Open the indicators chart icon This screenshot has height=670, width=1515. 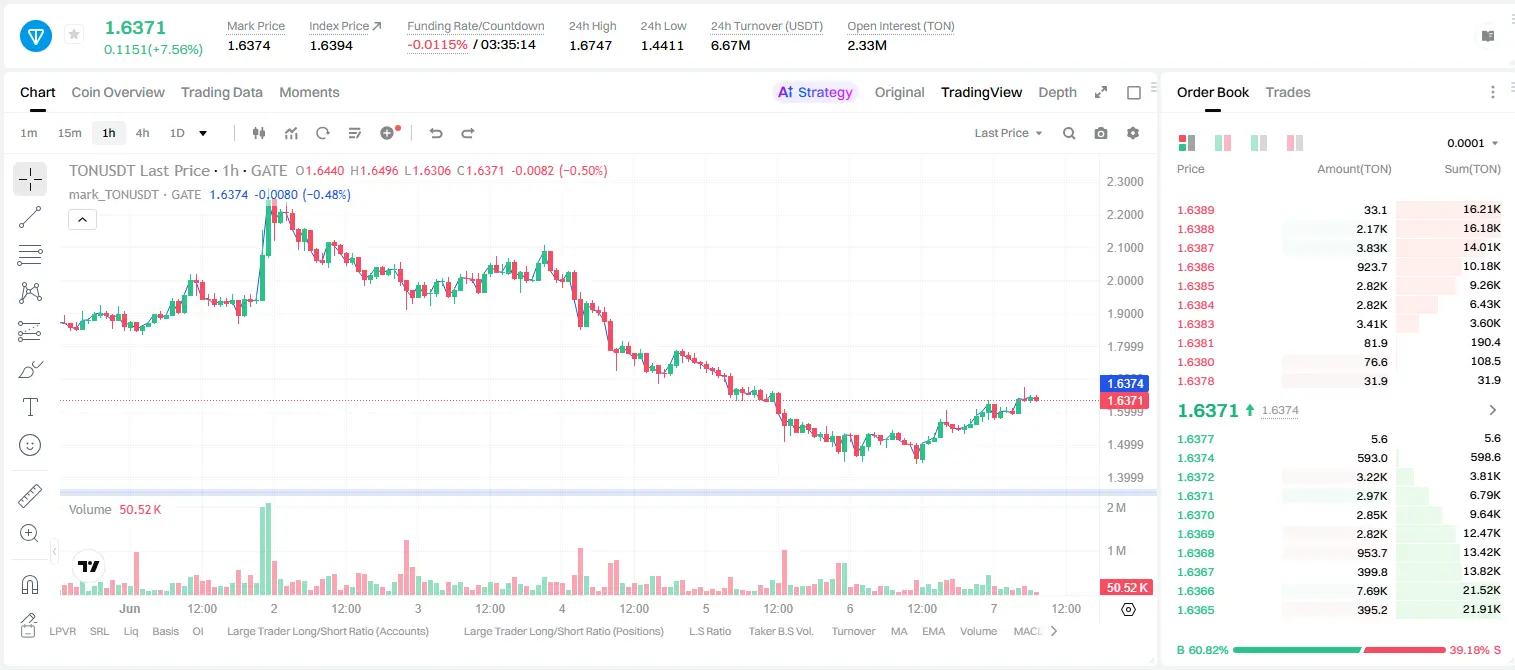pos(291,133)
